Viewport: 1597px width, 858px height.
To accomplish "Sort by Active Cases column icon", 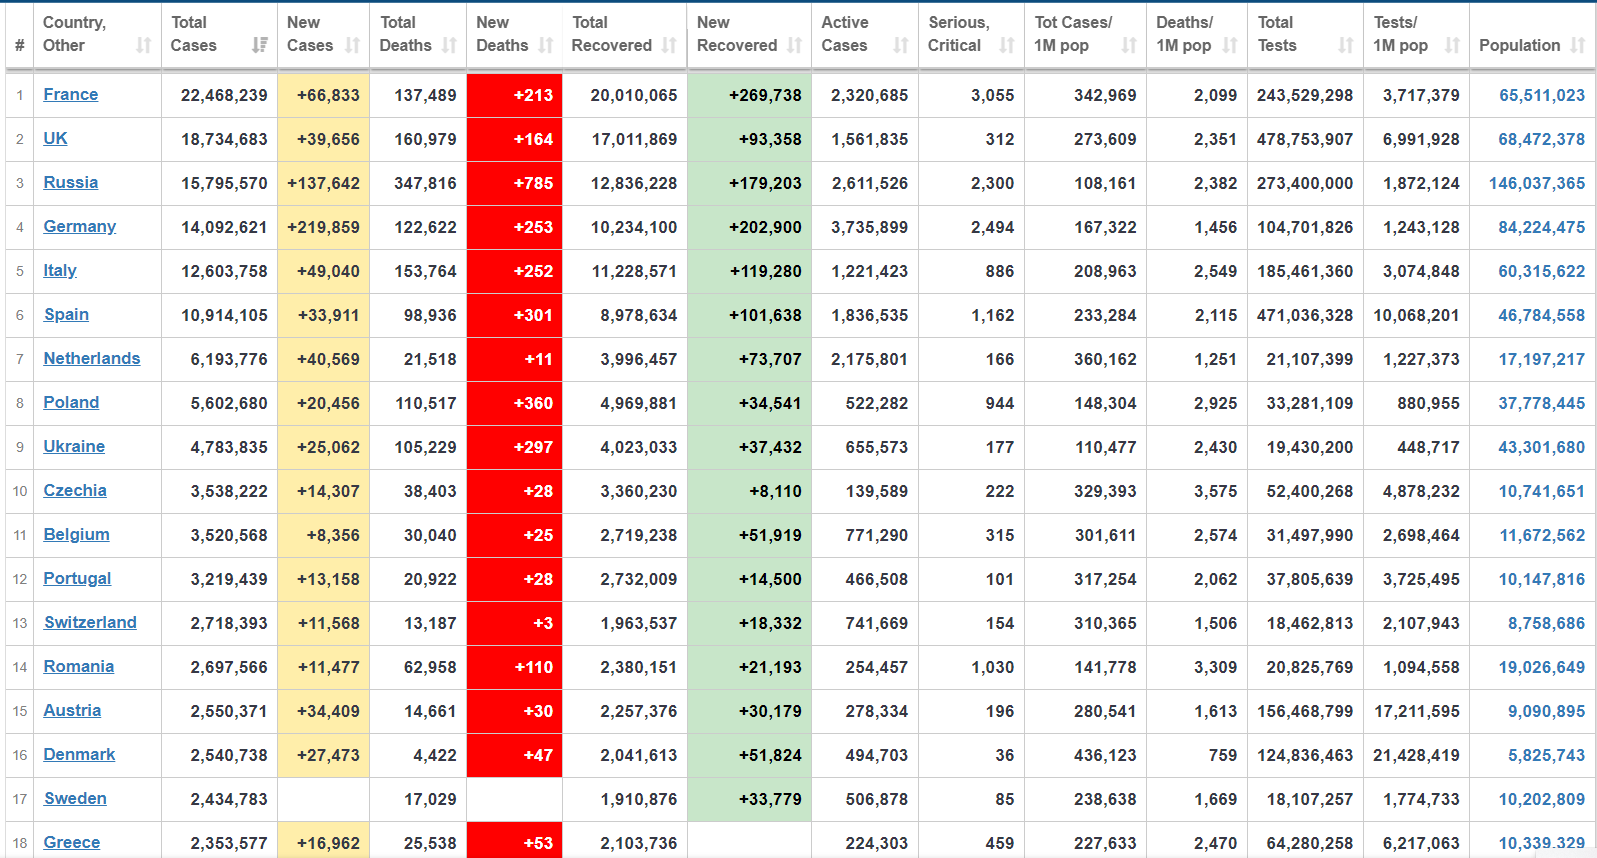I will [x=901, y=45].
